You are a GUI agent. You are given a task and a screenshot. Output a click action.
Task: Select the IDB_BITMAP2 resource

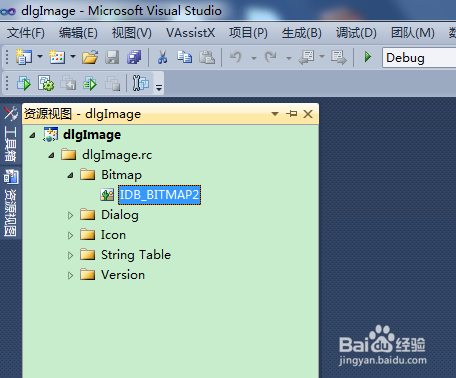point(159,195)
